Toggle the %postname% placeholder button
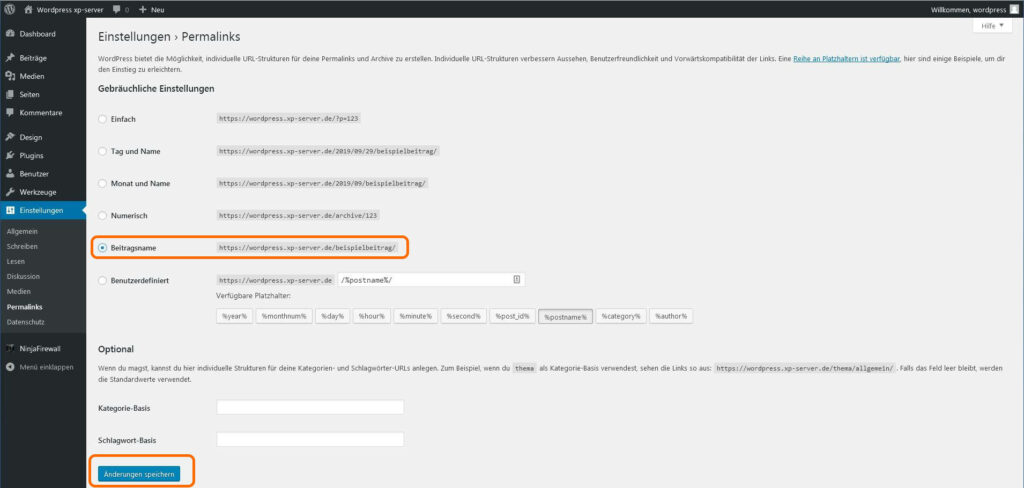The height and width of the screenshot is (488, 1024). [566, 316]
